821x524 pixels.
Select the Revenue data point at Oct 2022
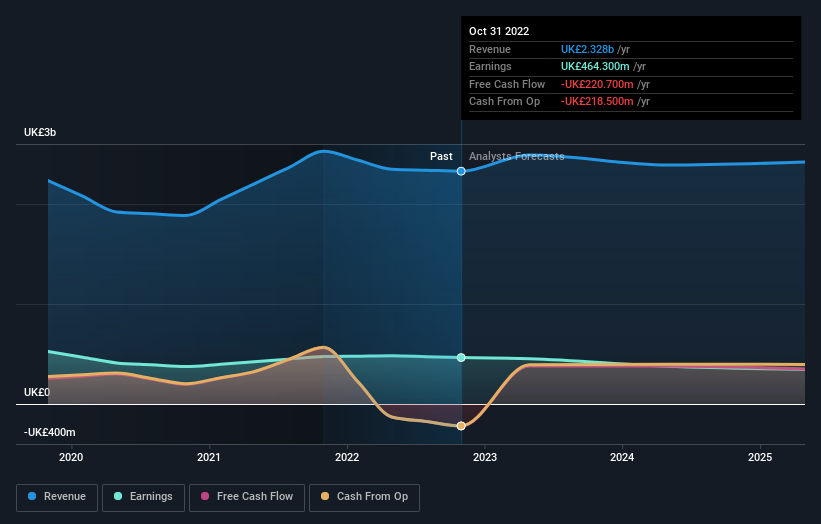coord(461,171)
